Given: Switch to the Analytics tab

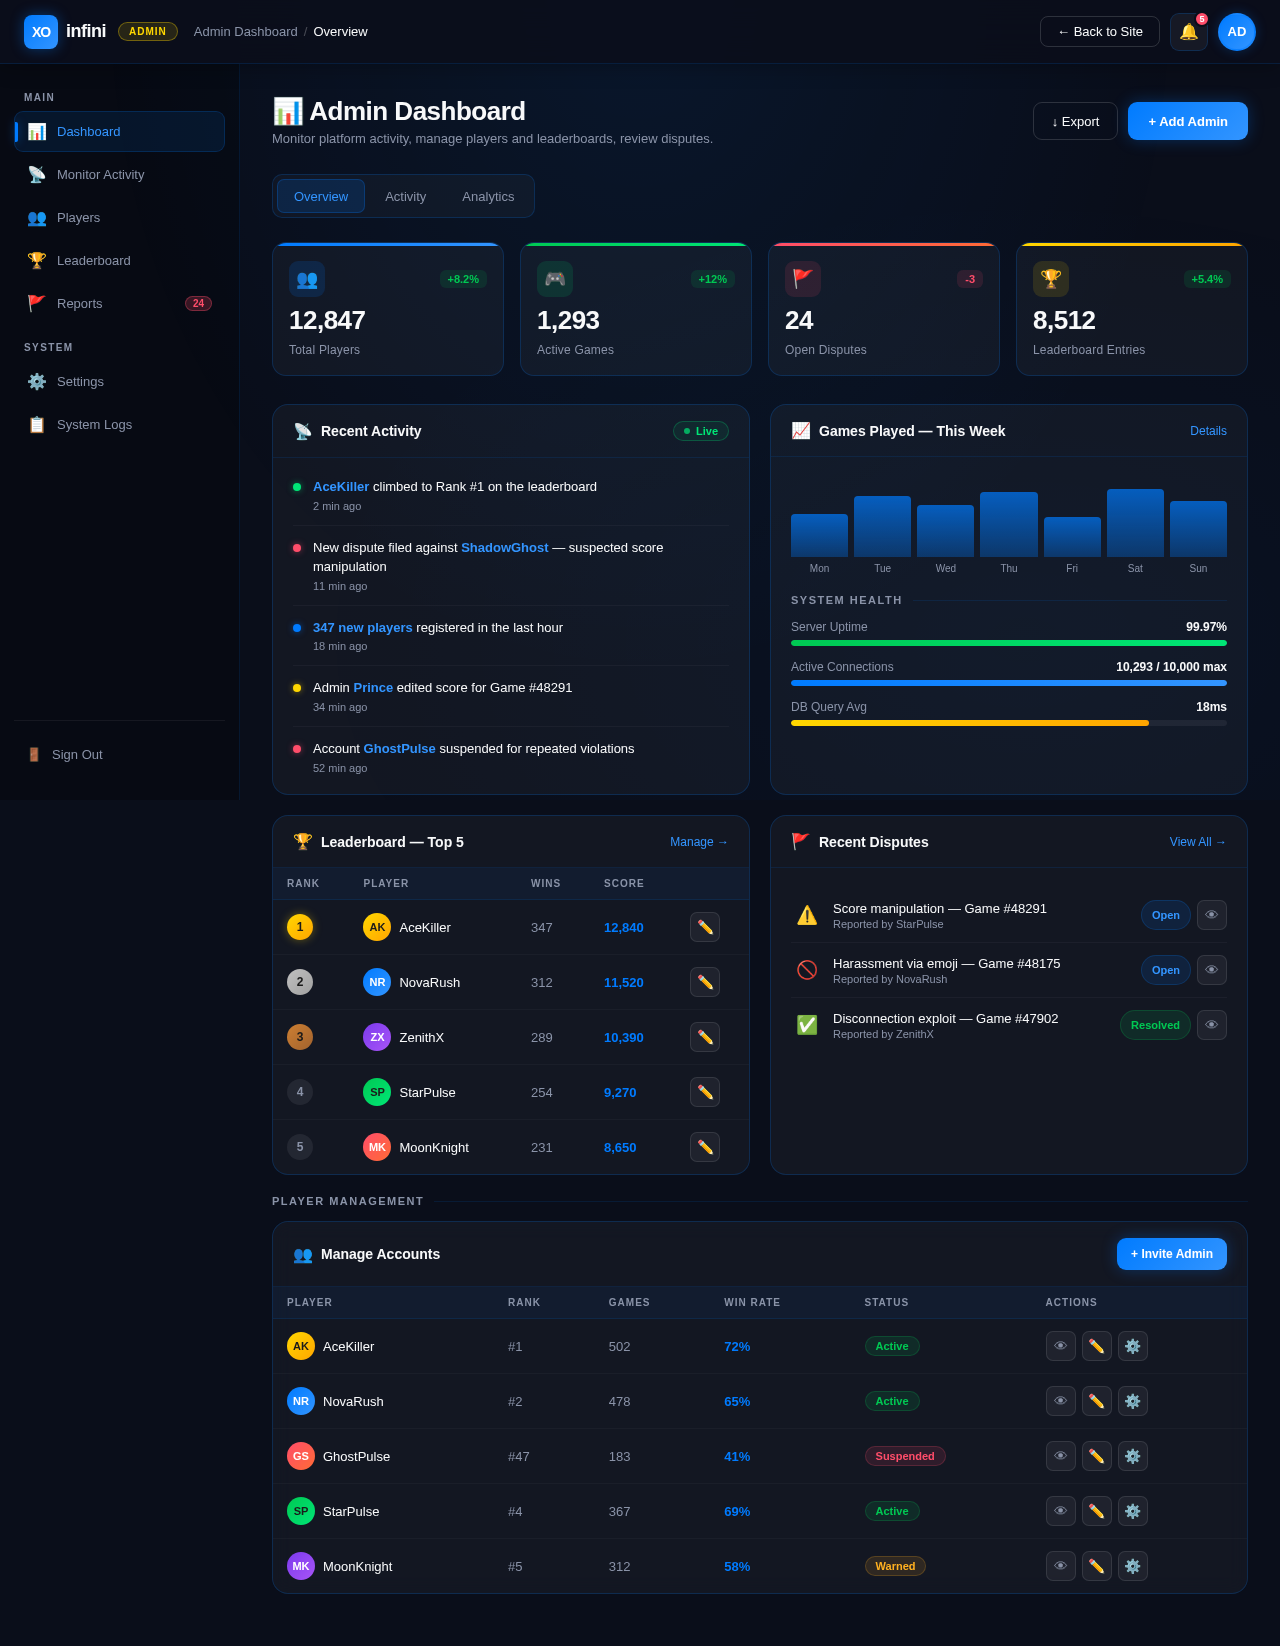Looking at the screenshot, I should pyautogui.click(x=488, y=196).
